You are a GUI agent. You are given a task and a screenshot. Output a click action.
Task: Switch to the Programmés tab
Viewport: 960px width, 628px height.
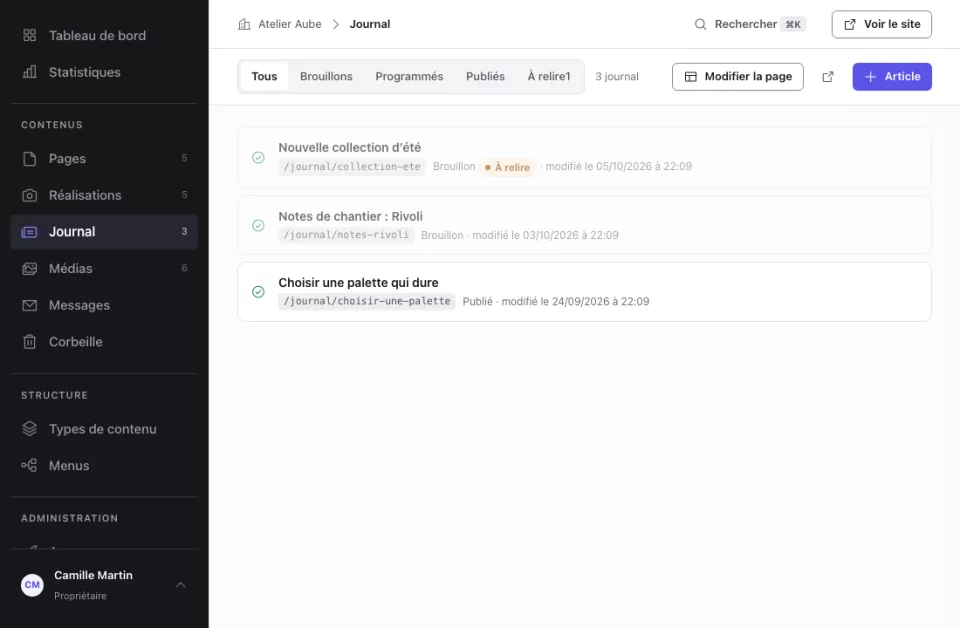tap(409, 77)
